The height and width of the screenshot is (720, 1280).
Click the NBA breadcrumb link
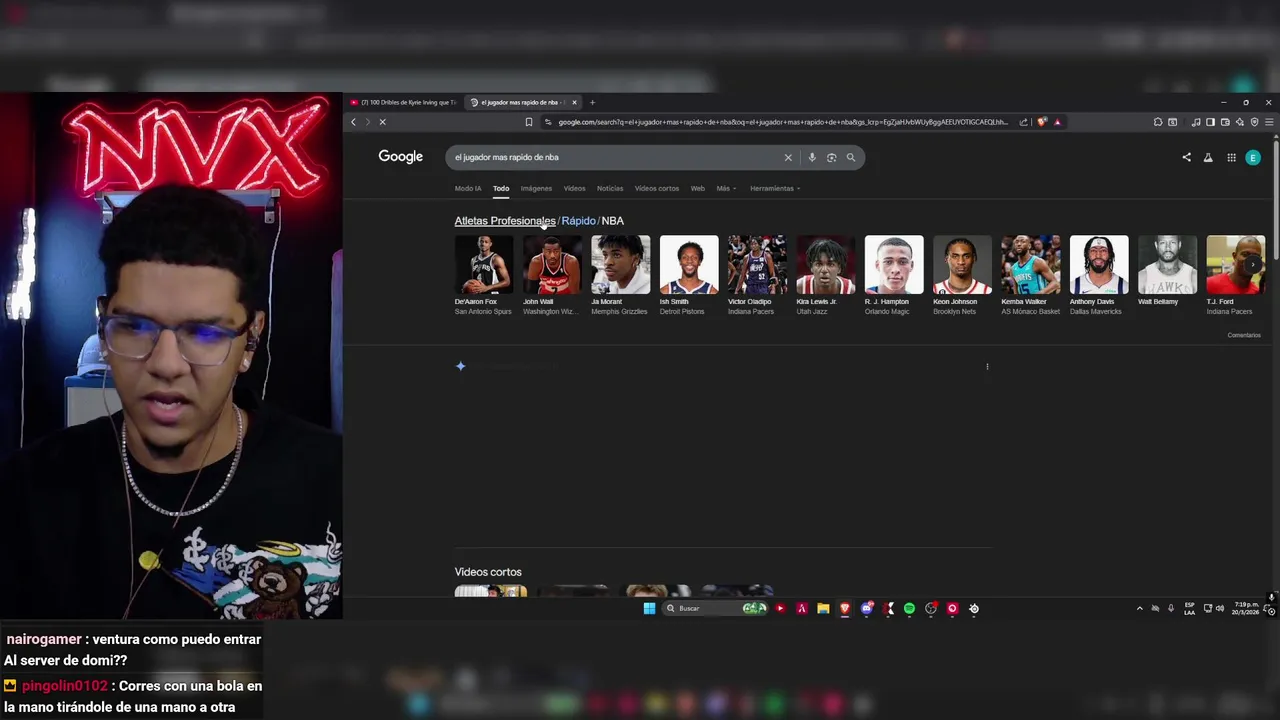[x=612, y=221]
